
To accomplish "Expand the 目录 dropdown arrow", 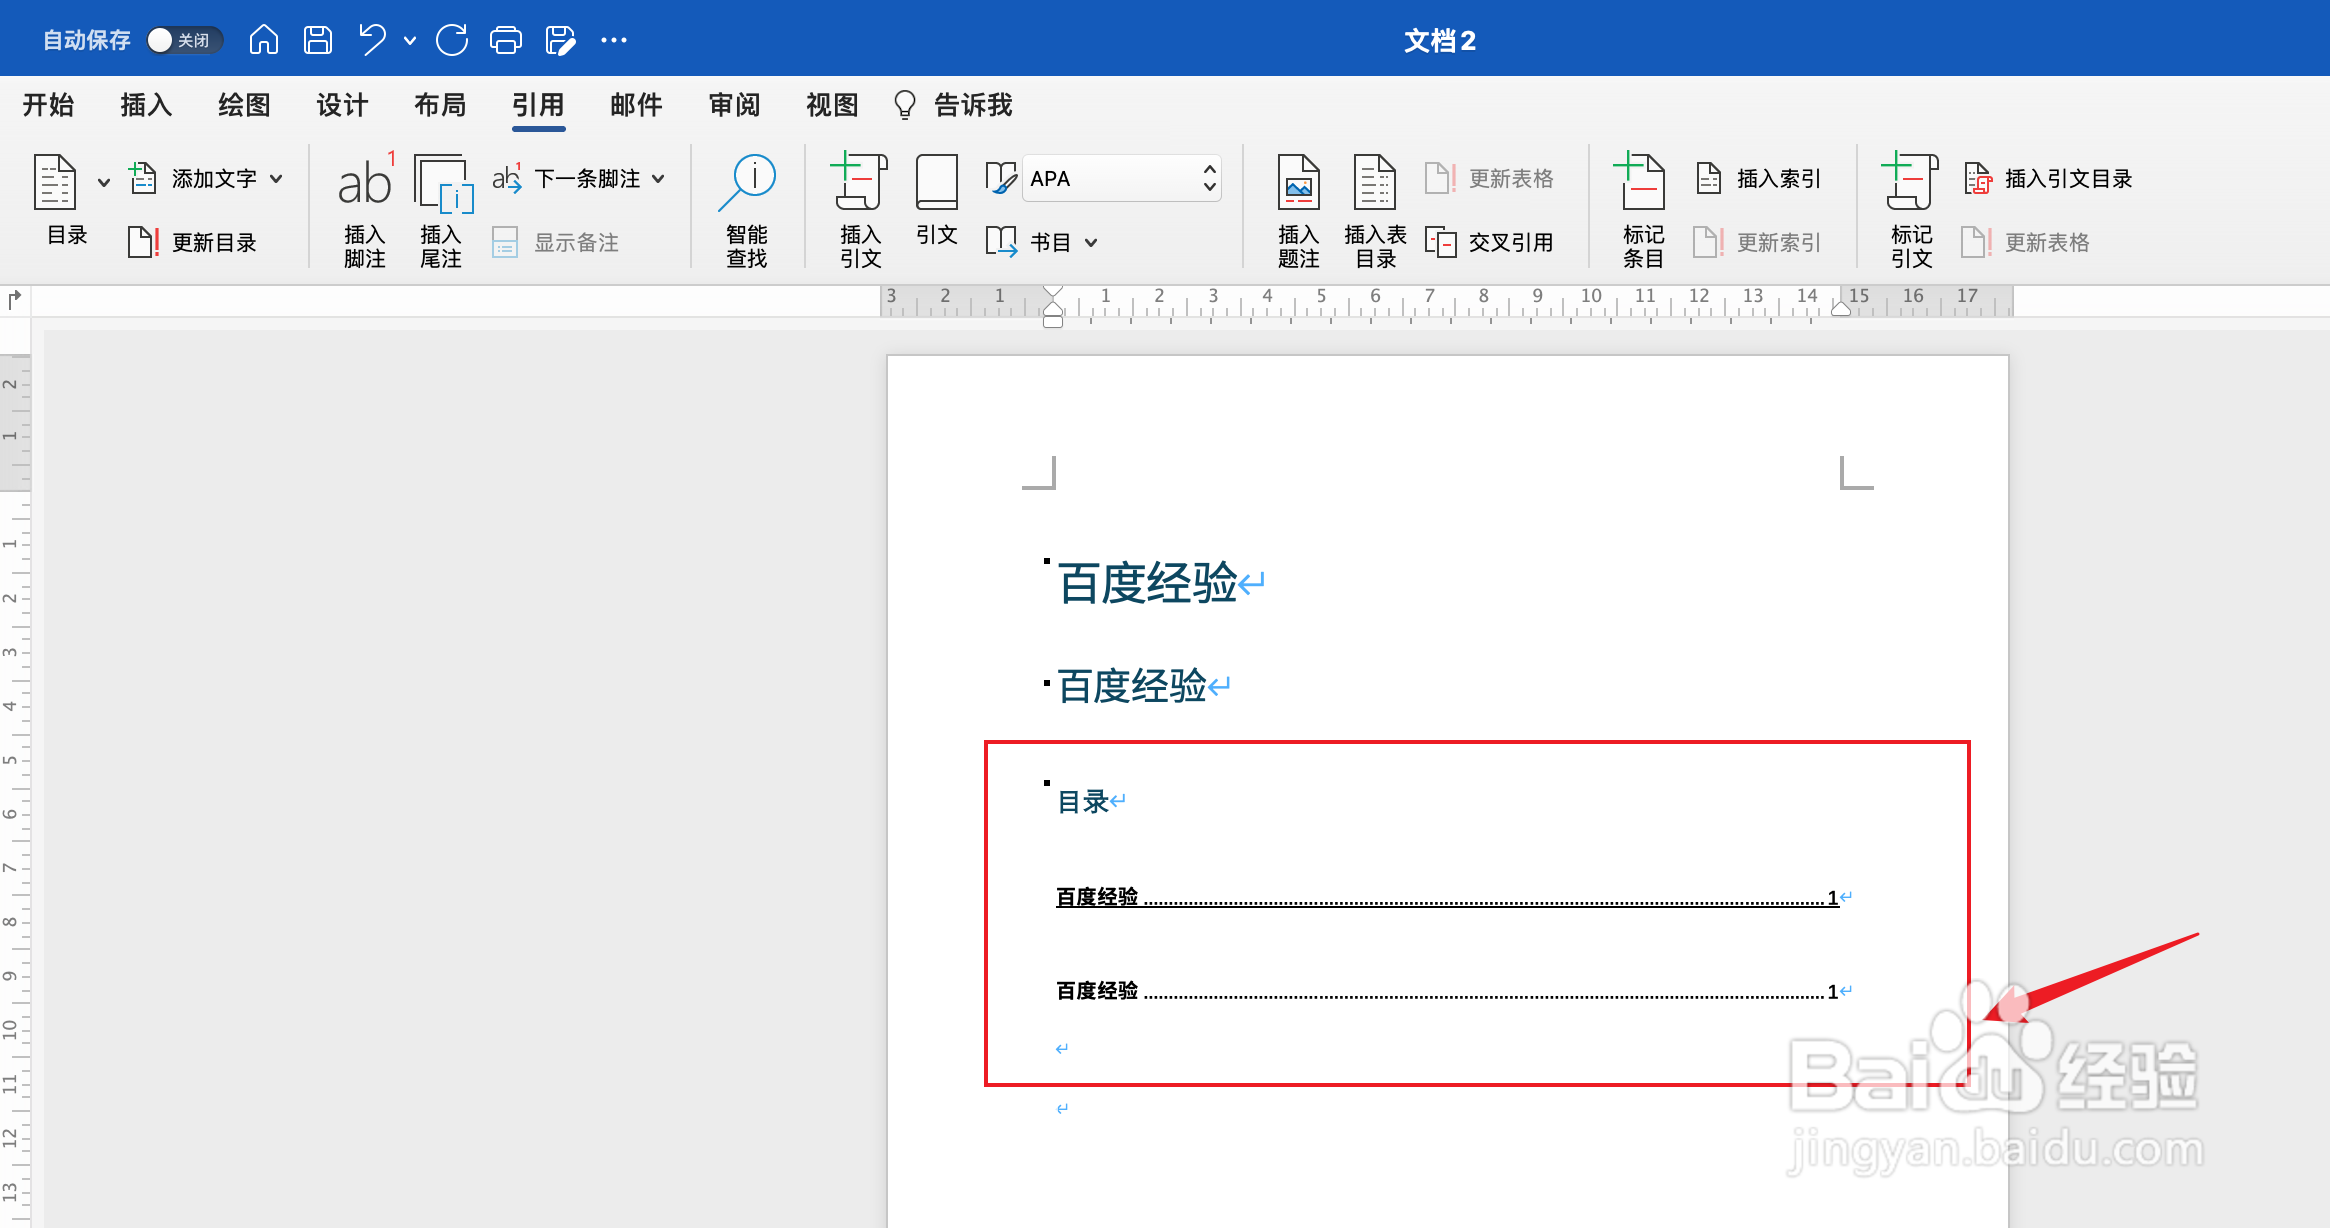I will click(x=104, y=183).
